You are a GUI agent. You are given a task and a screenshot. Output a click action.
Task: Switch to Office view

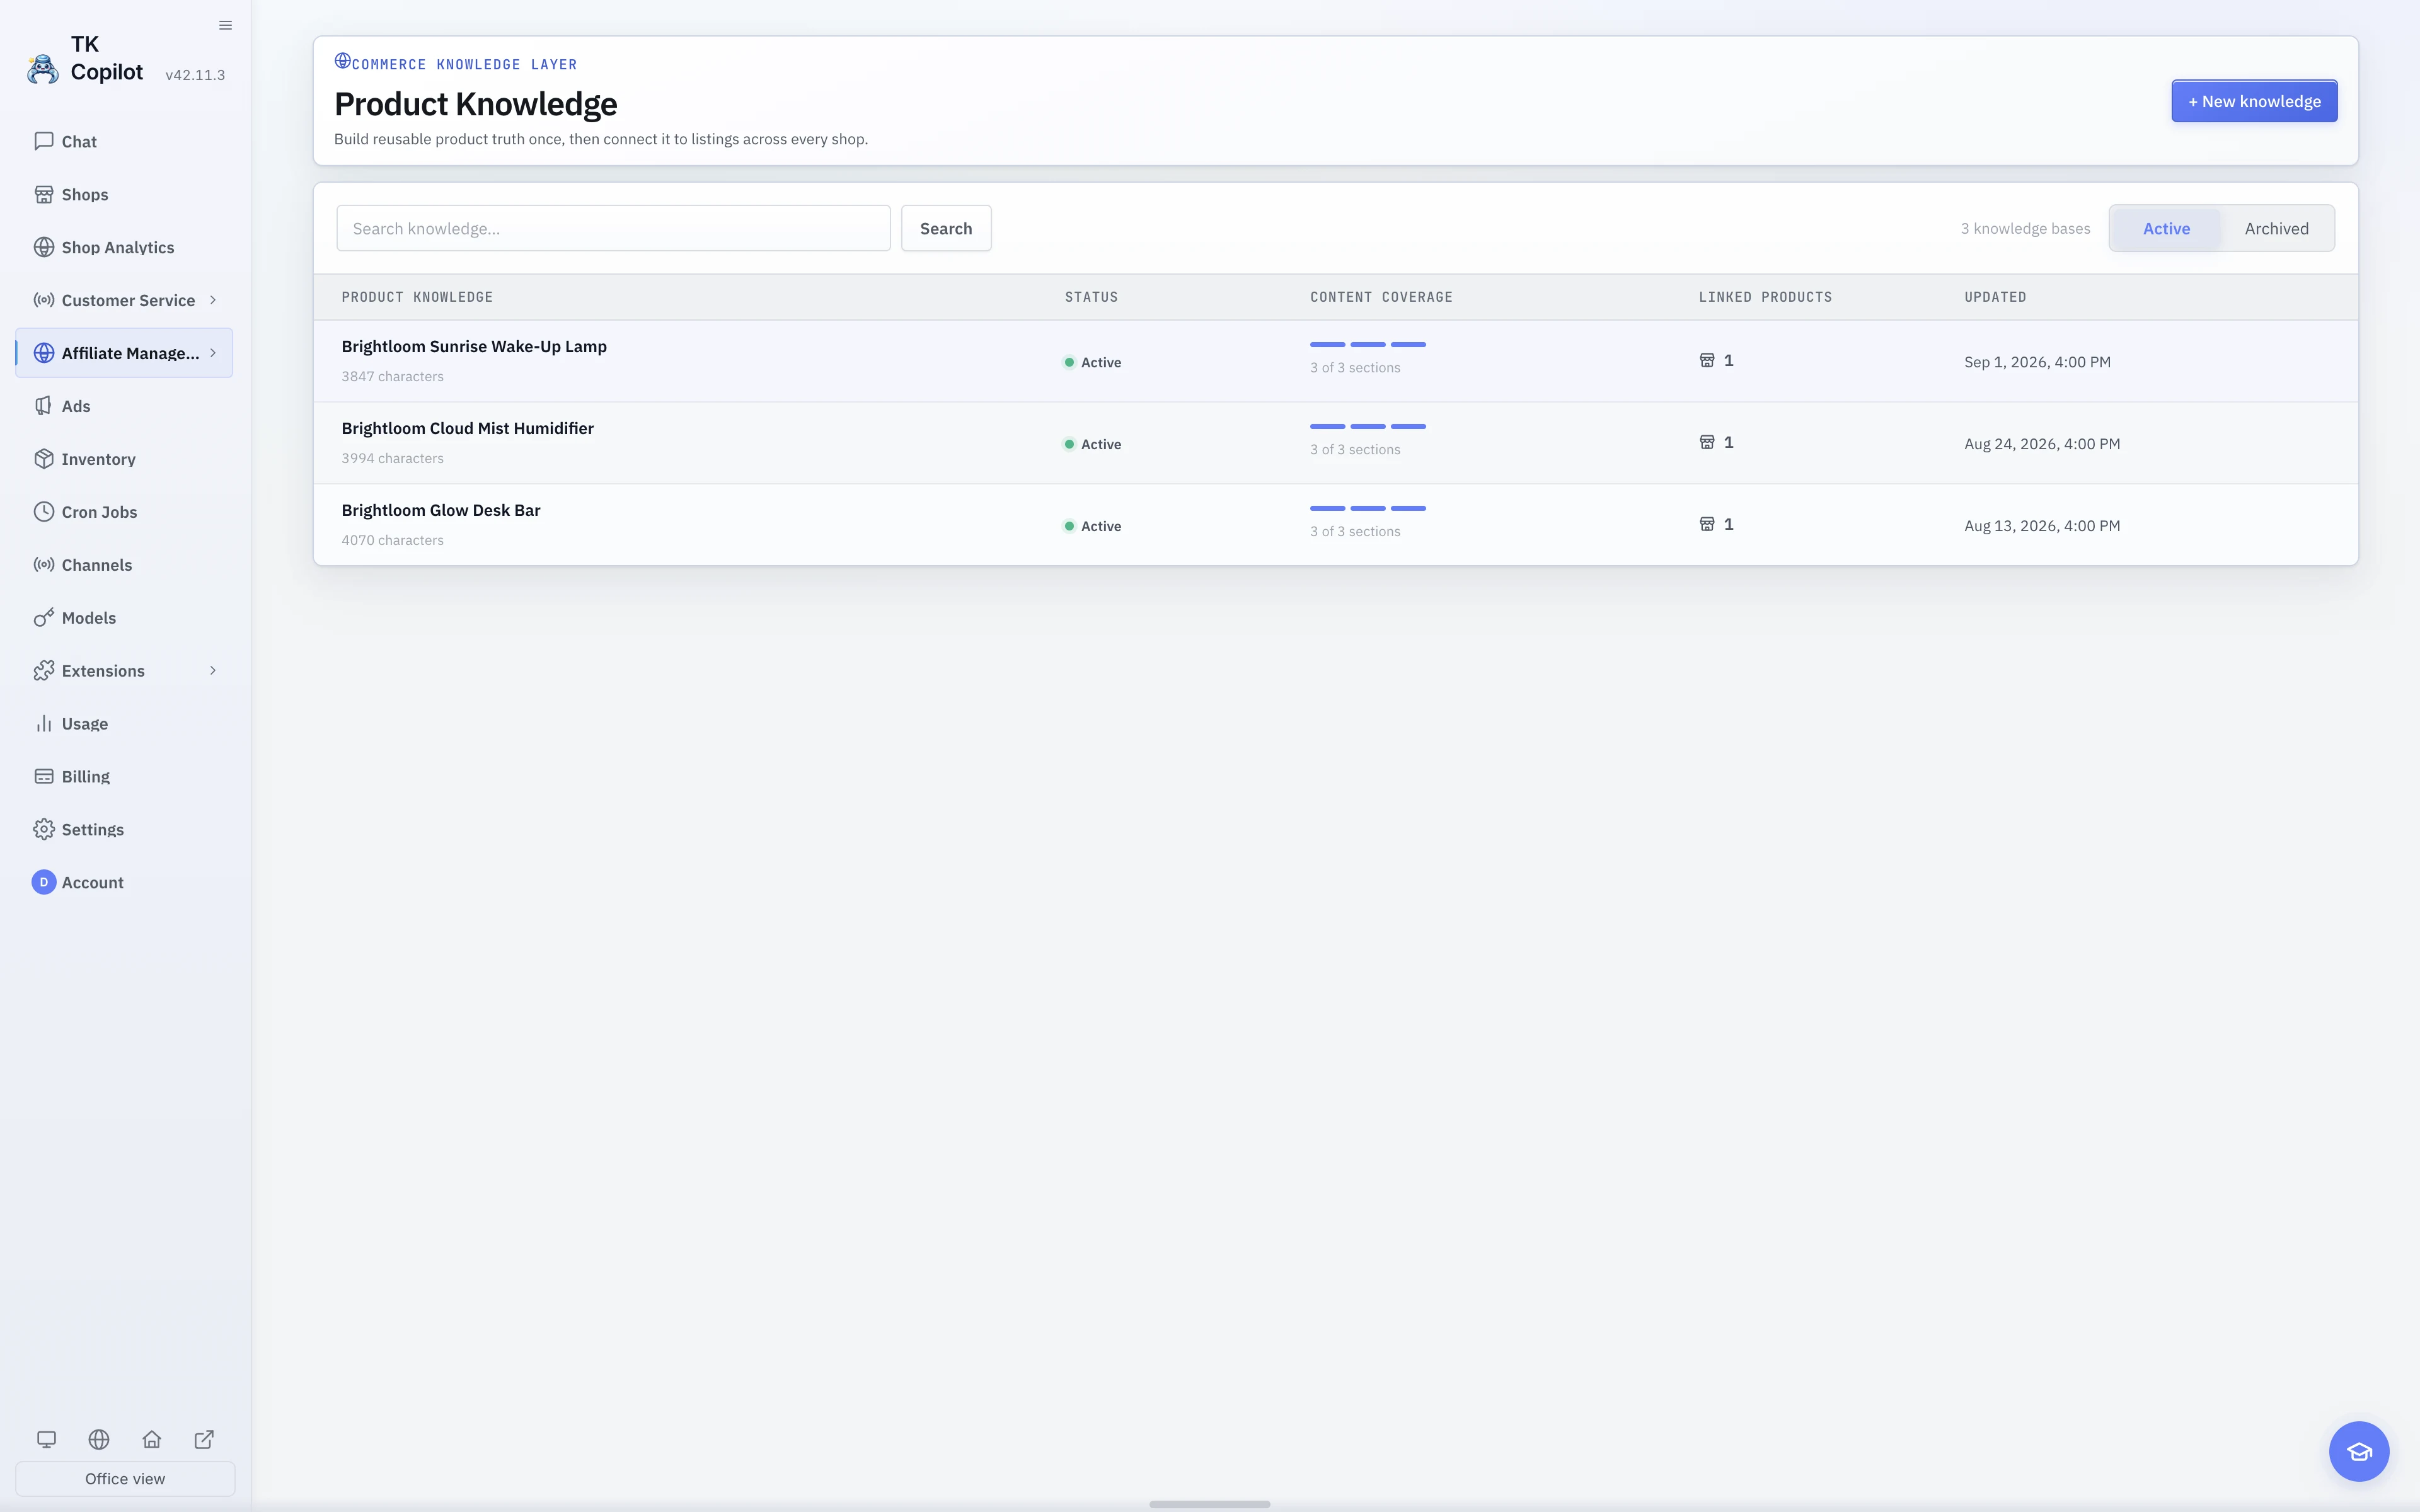125,1479
